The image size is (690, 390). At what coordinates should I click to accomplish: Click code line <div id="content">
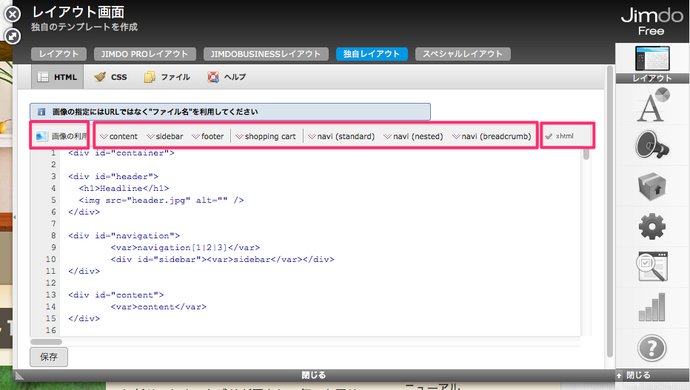point(116,295)
